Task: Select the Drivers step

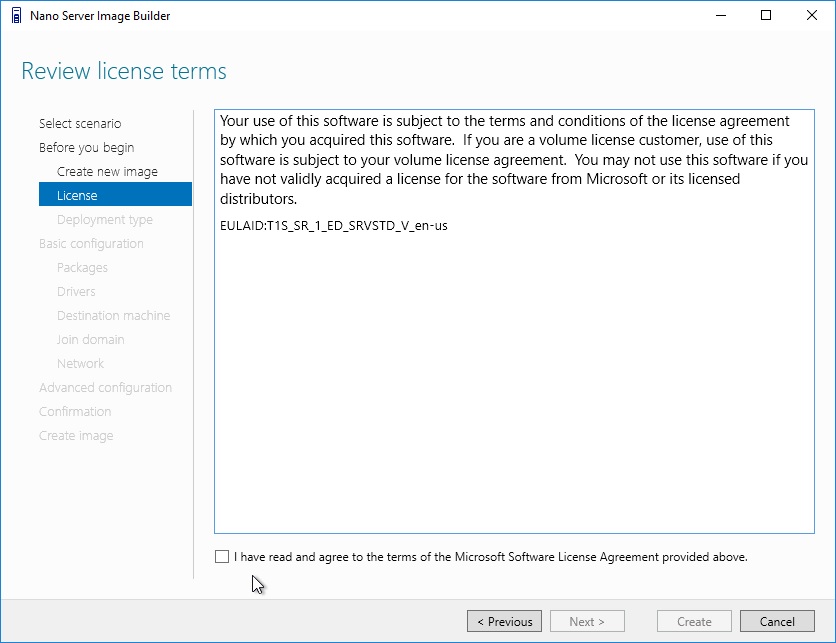Action: (76, 292)
